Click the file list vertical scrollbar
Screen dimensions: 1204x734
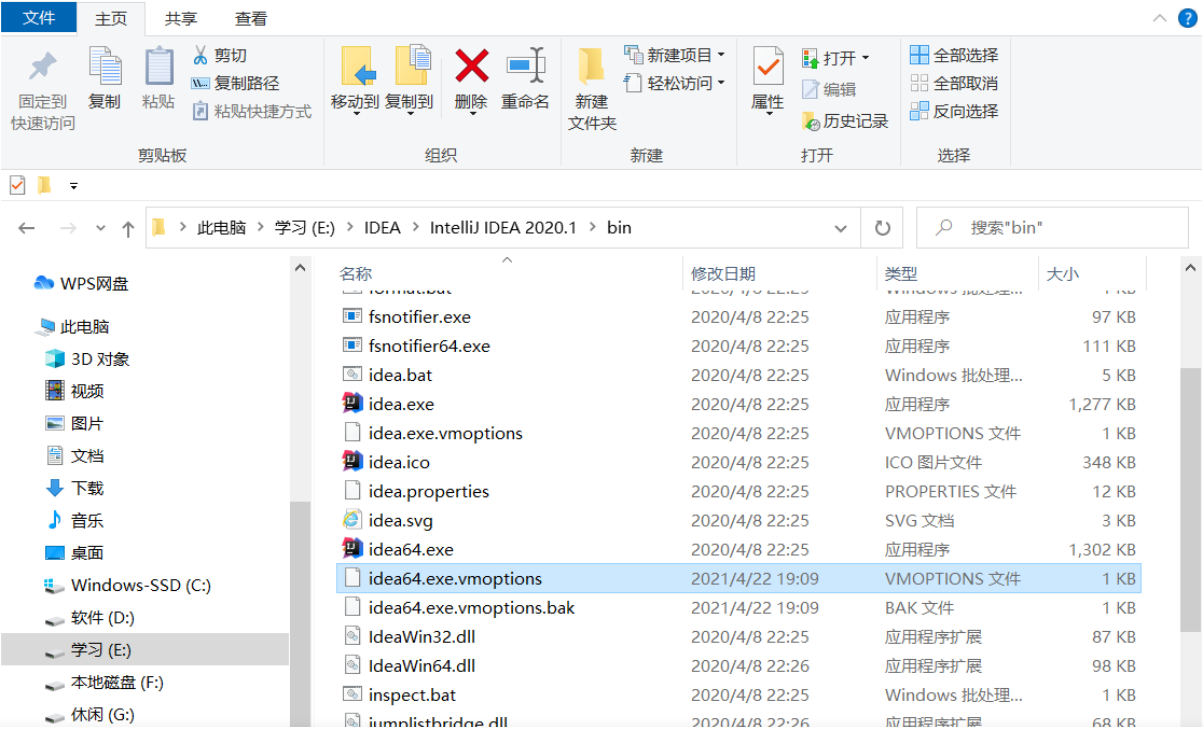coord(1190,500)
